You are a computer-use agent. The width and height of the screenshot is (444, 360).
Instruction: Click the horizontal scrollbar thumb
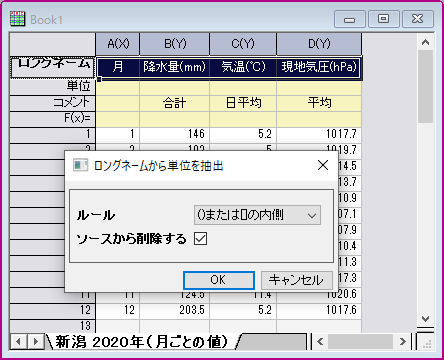(x=360, y=341)
